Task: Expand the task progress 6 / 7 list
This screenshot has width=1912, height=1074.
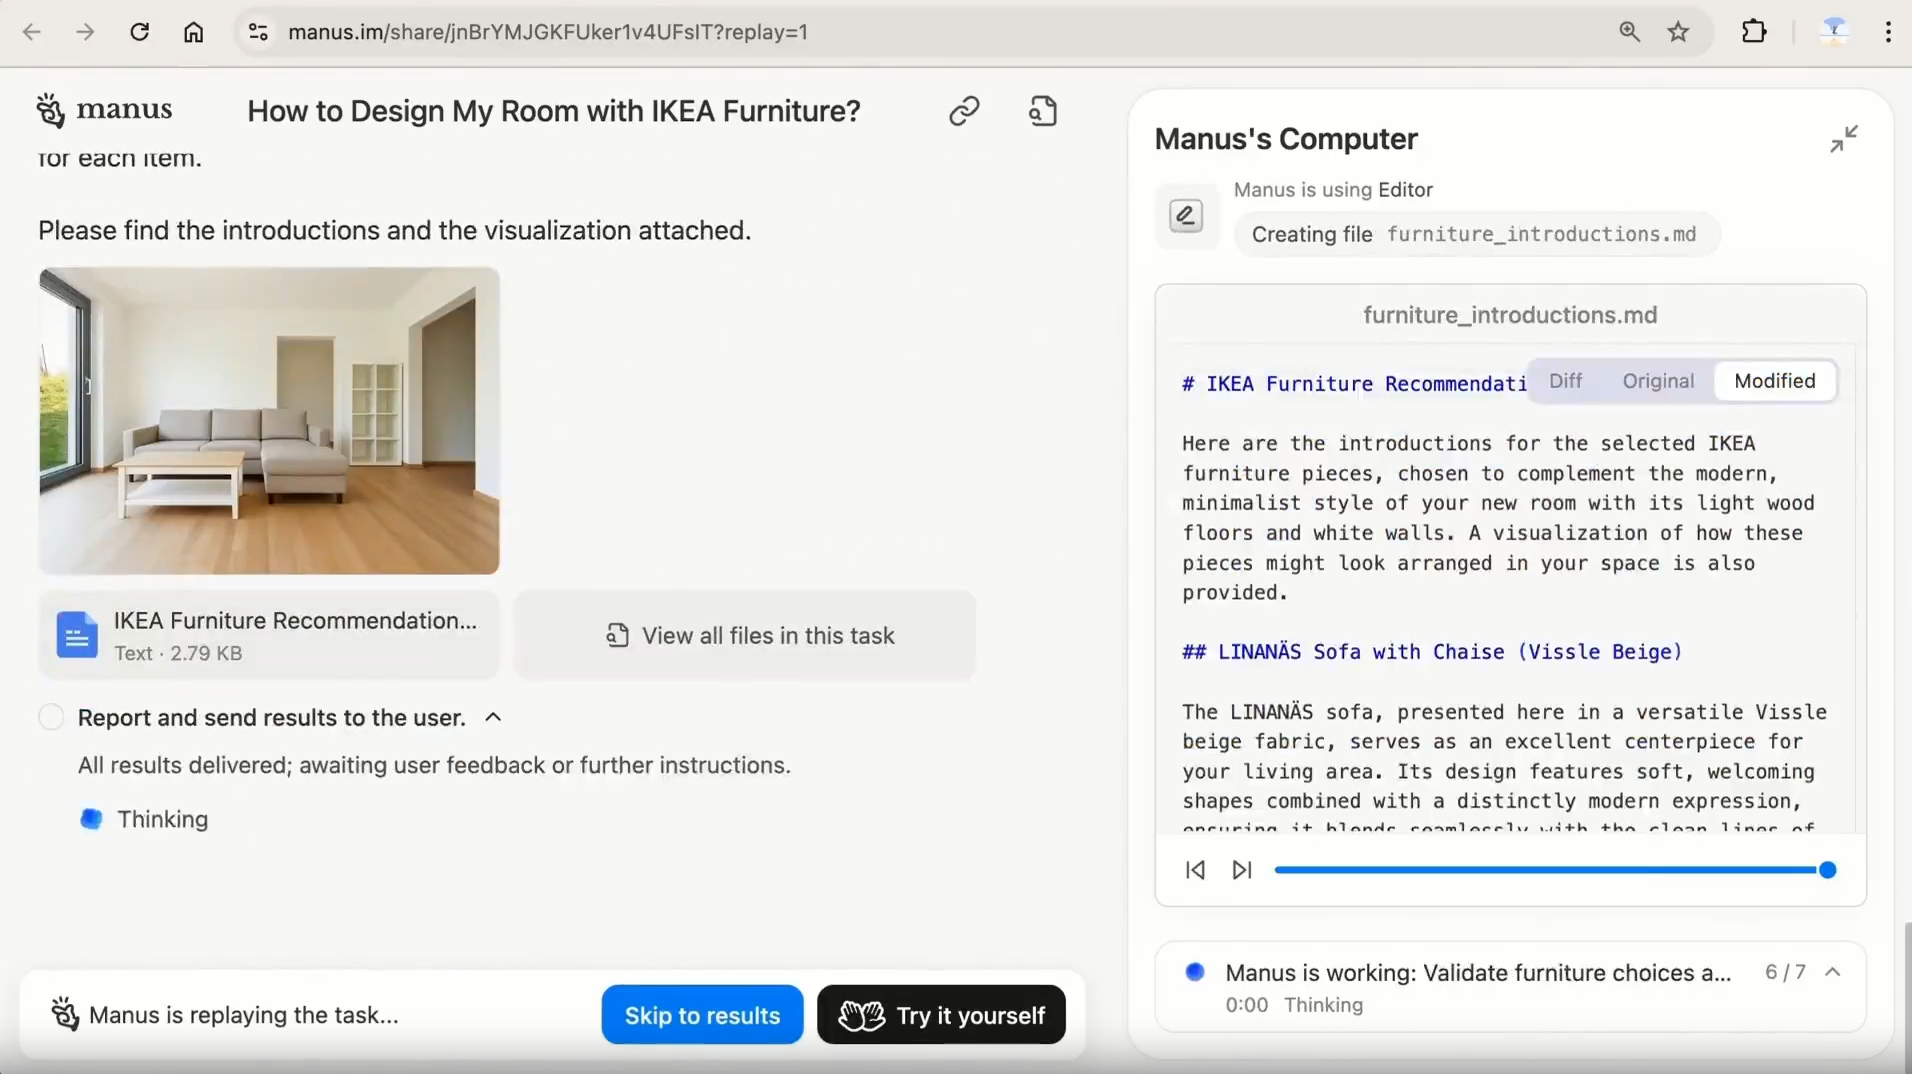Action: pos(1833,972)
